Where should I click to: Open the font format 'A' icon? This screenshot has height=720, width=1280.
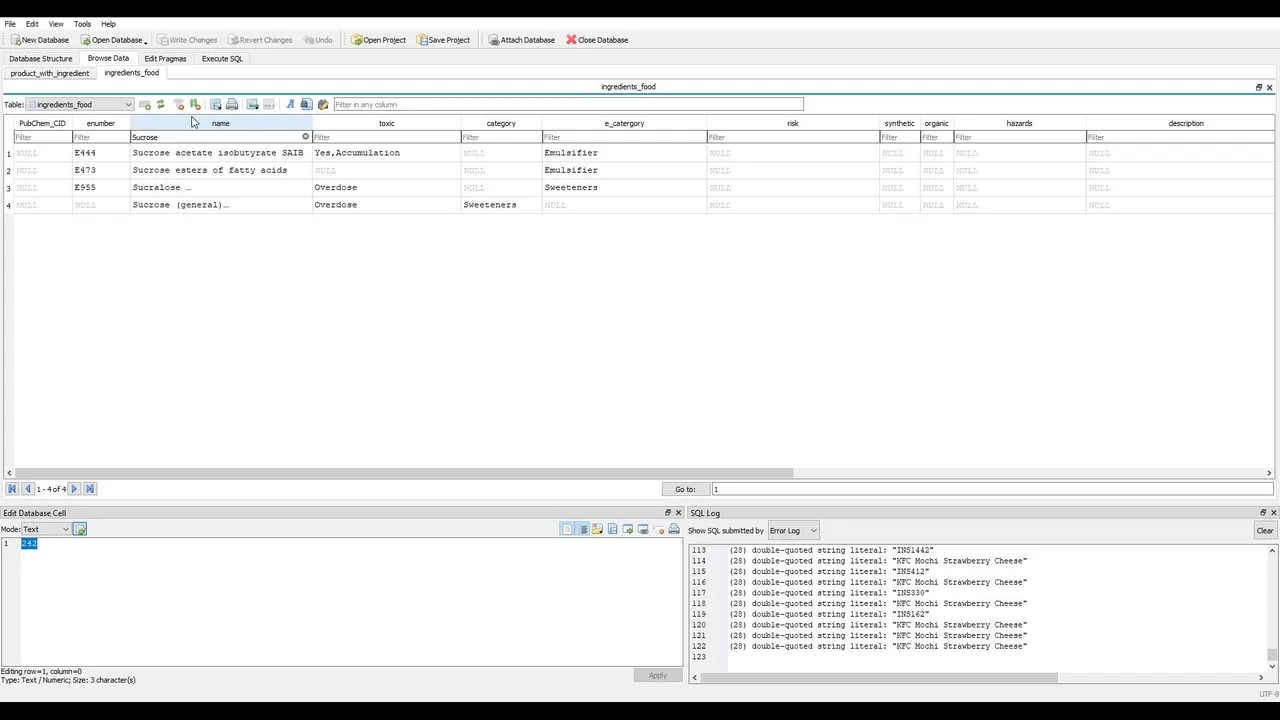(290, 104)
